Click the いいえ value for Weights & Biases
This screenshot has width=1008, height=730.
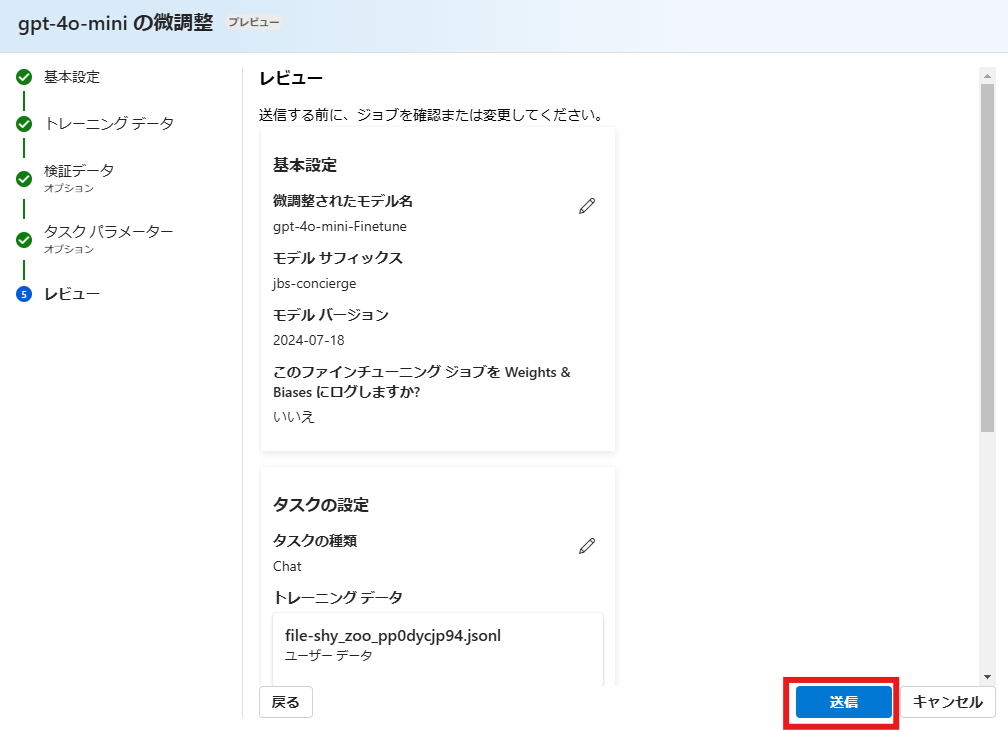click(x=294, y=416)
